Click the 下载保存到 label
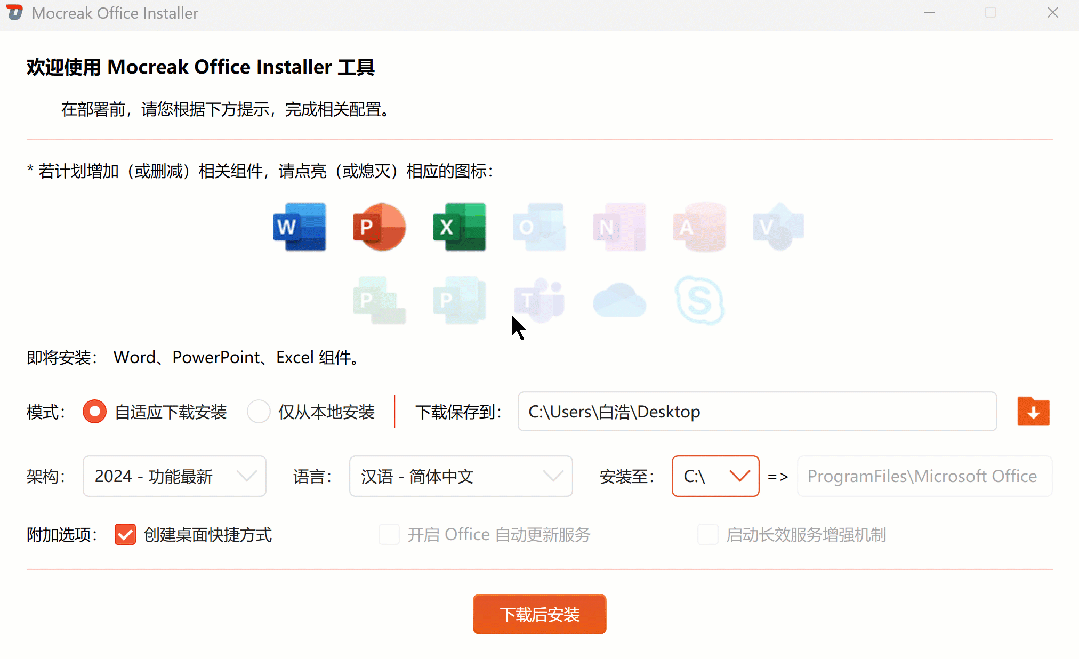Image resolution: width=1079 pixels, height=659 pixels. pyautogui.click(x=458, y=412)
